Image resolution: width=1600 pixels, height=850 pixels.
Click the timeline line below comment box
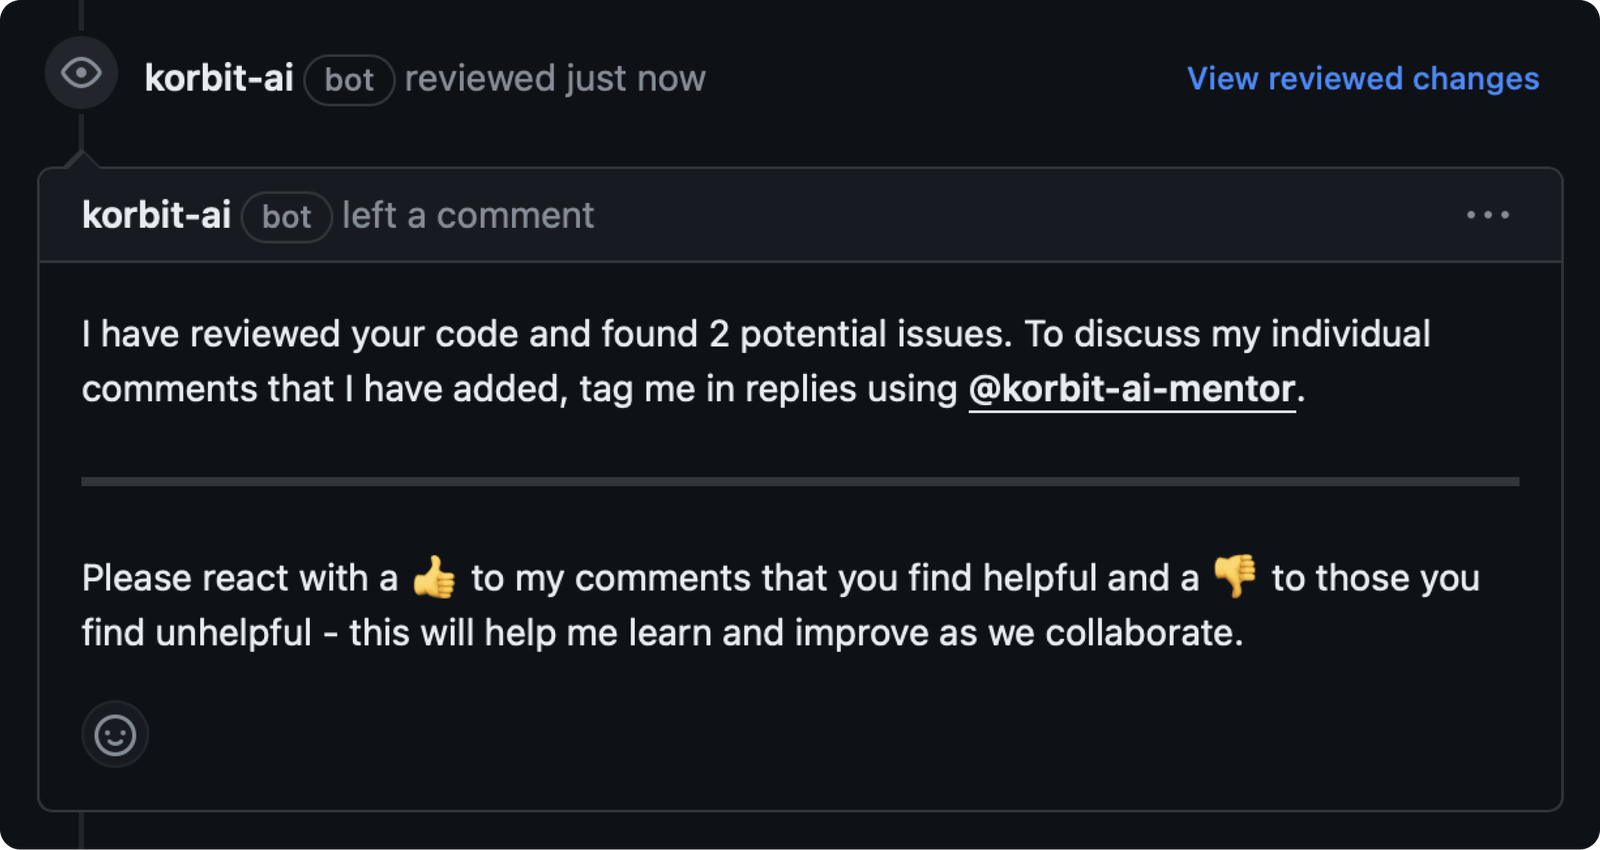(81, 831)
